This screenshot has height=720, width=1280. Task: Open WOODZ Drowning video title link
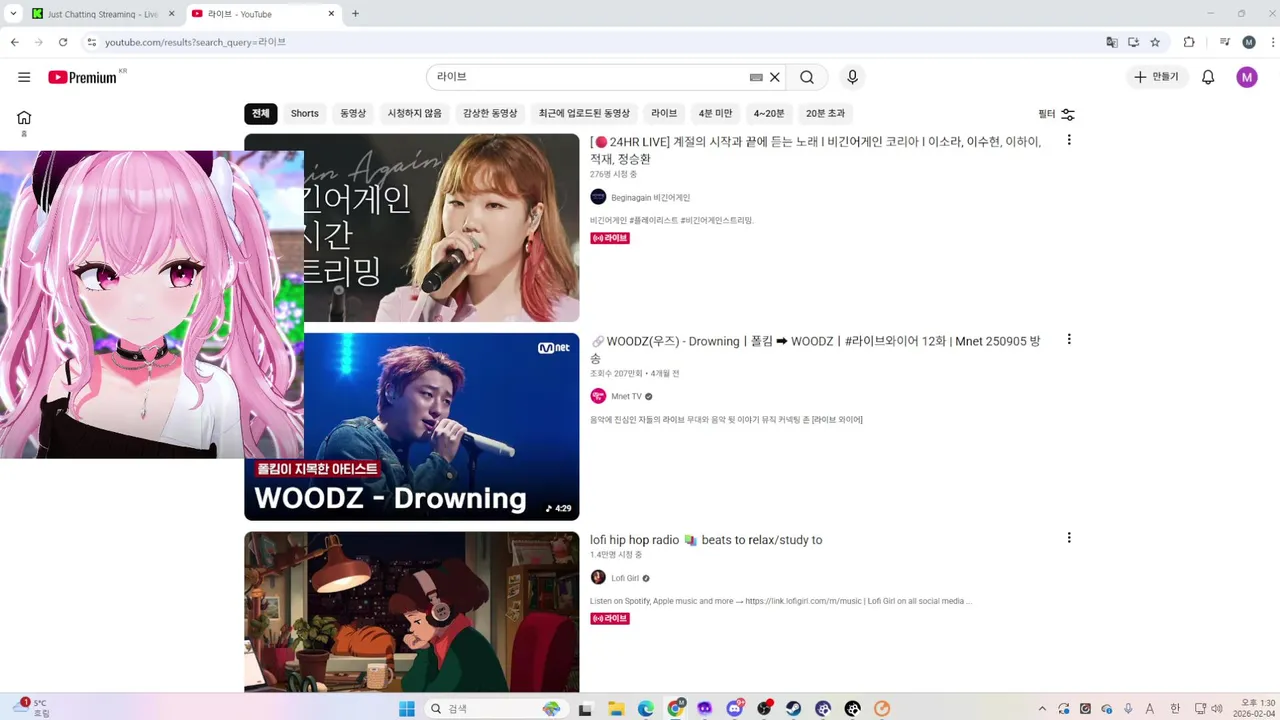[x=815, y=349]
